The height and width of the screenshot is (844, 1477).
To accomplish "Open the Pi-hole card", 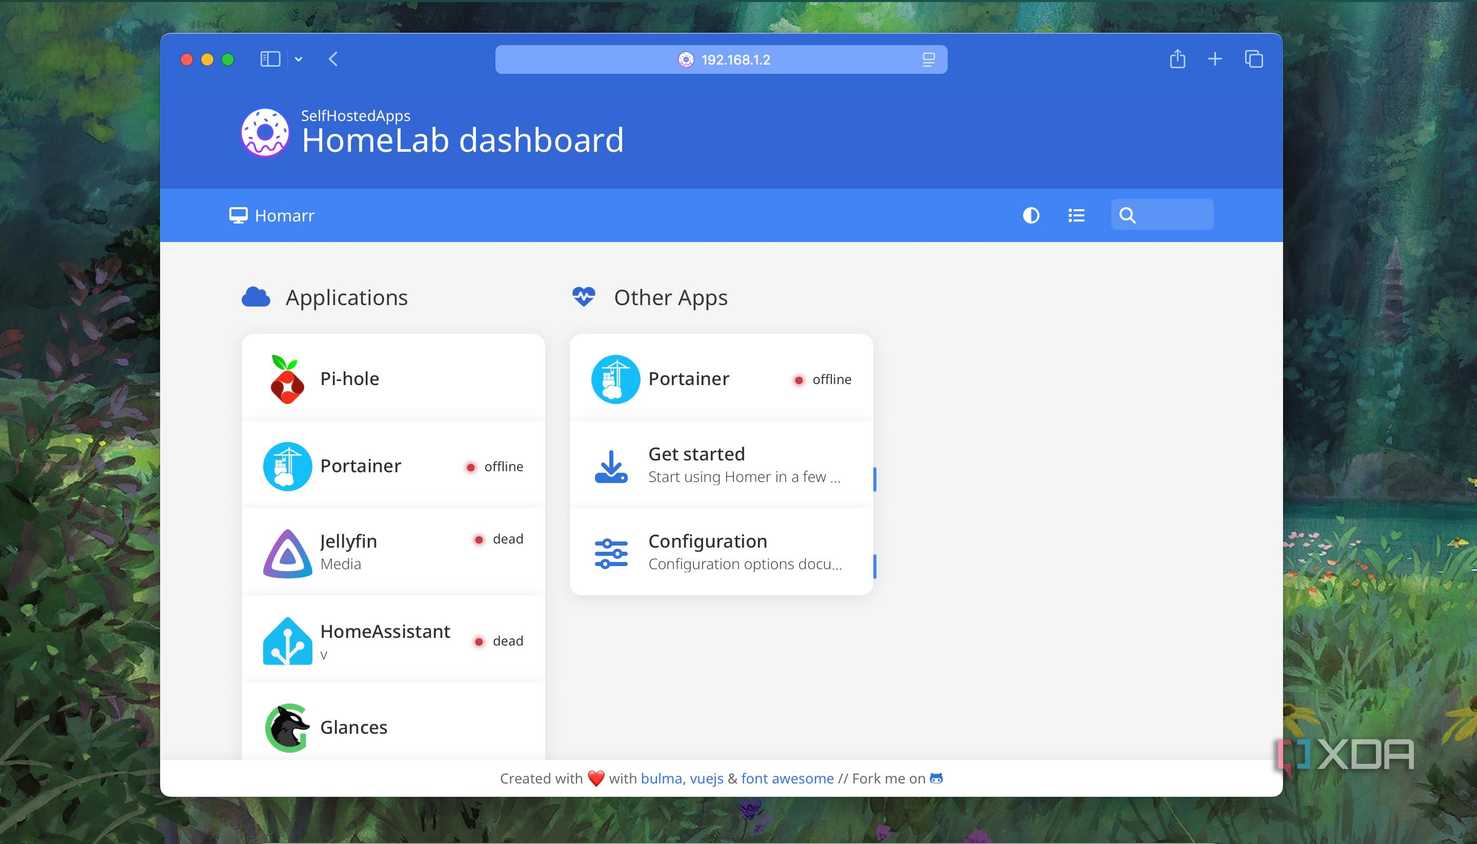I will tap(393, 378).
